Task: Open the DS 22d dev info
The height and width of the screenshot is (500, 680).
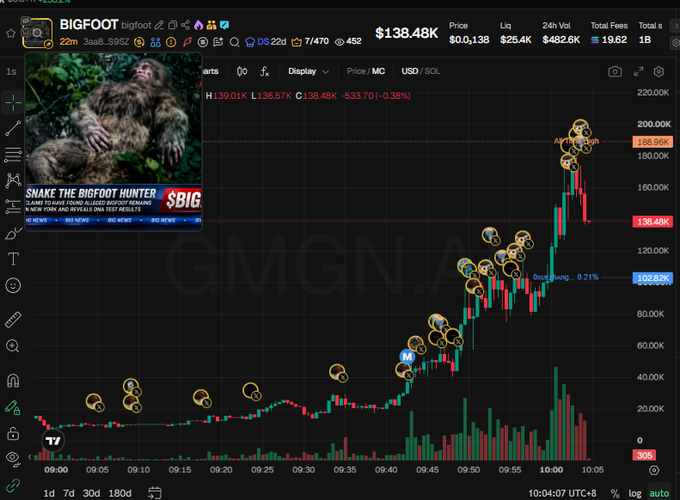Action: (266, 42)
